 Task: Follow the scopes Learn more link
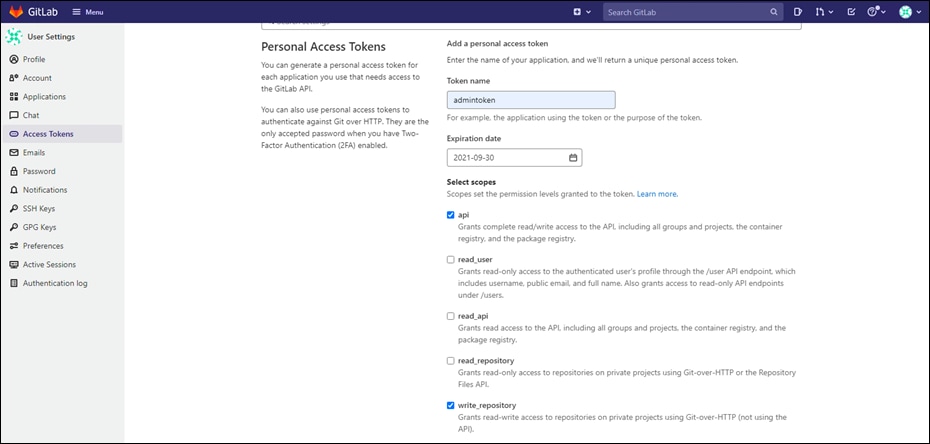point(657,194)
